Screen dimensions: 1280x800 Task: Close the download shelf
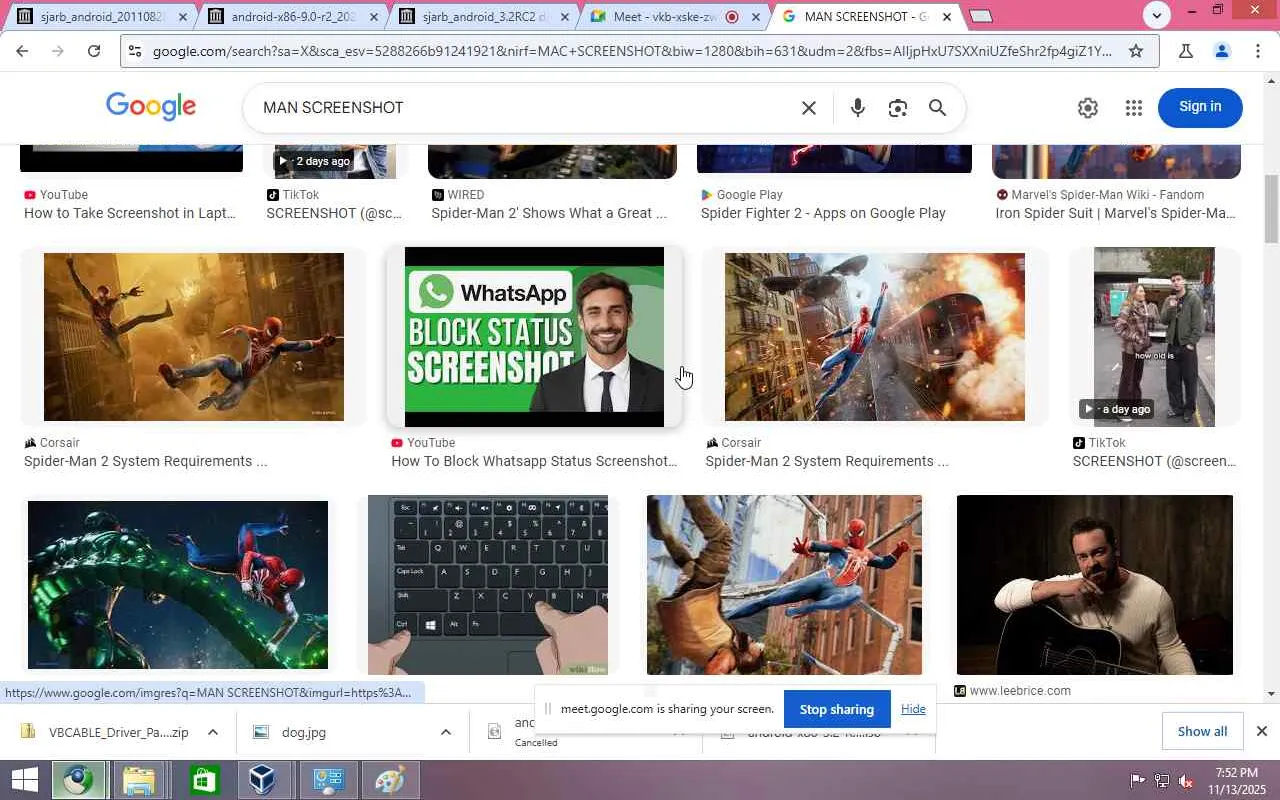[x=1261, y=731]
